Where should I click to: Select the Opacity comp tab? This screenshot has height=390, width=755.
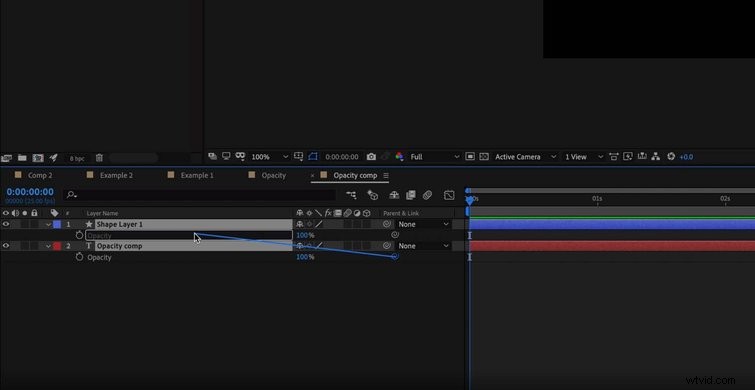[355, 175]
